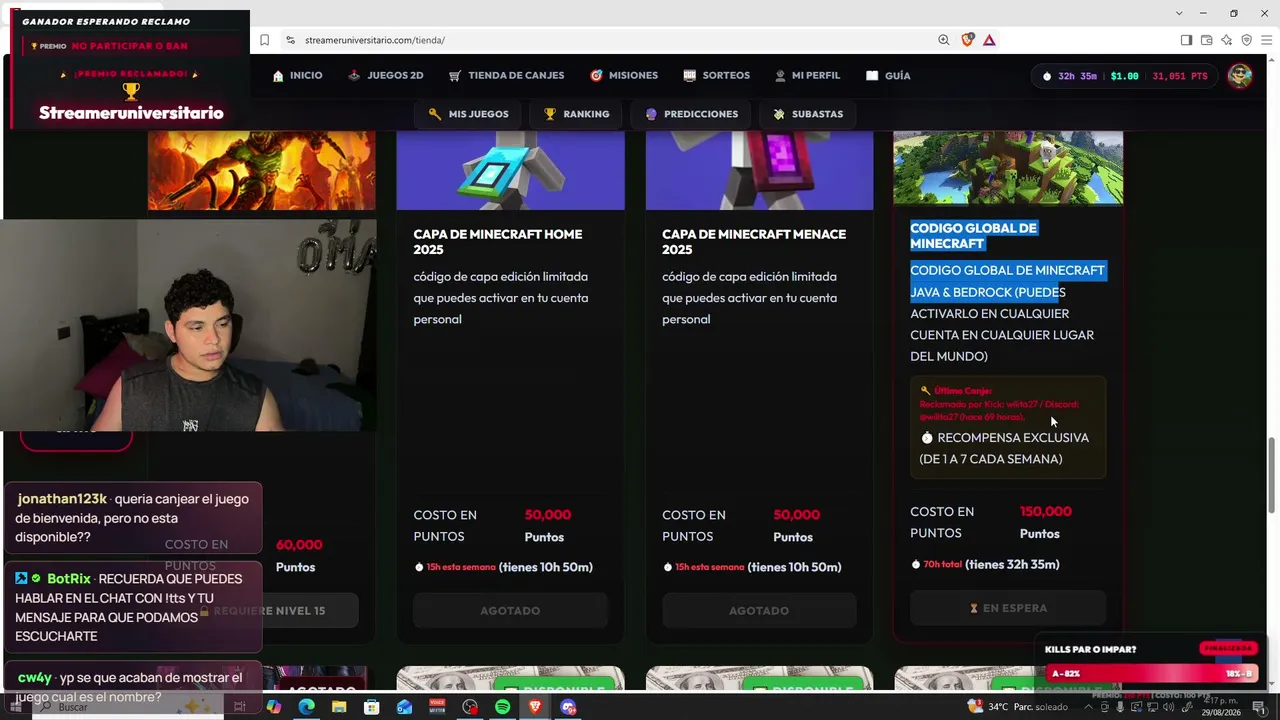This screenshot has width=1280, height=720.
Task: Open the Capa de Minecraft Home 2025 image
Action: click(x=510, y=170)
